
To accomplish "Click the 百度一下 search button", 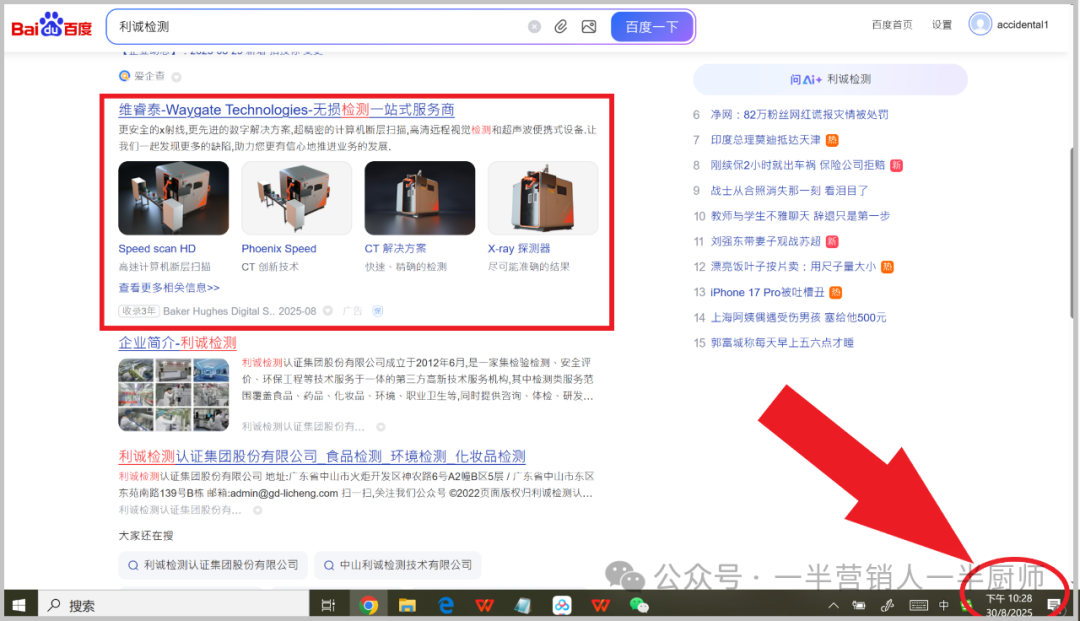I will 652,27.
